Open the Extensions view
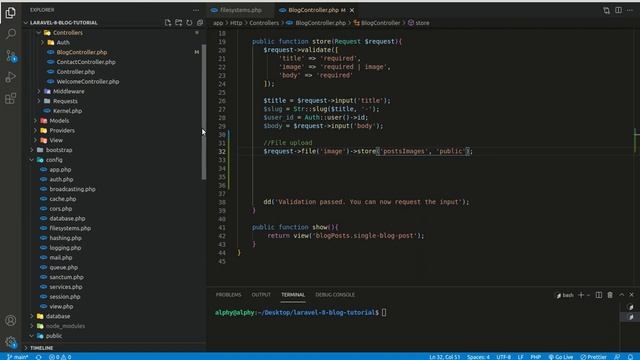Viewport: 640px width, 360px height. click(x=11, y=98)
